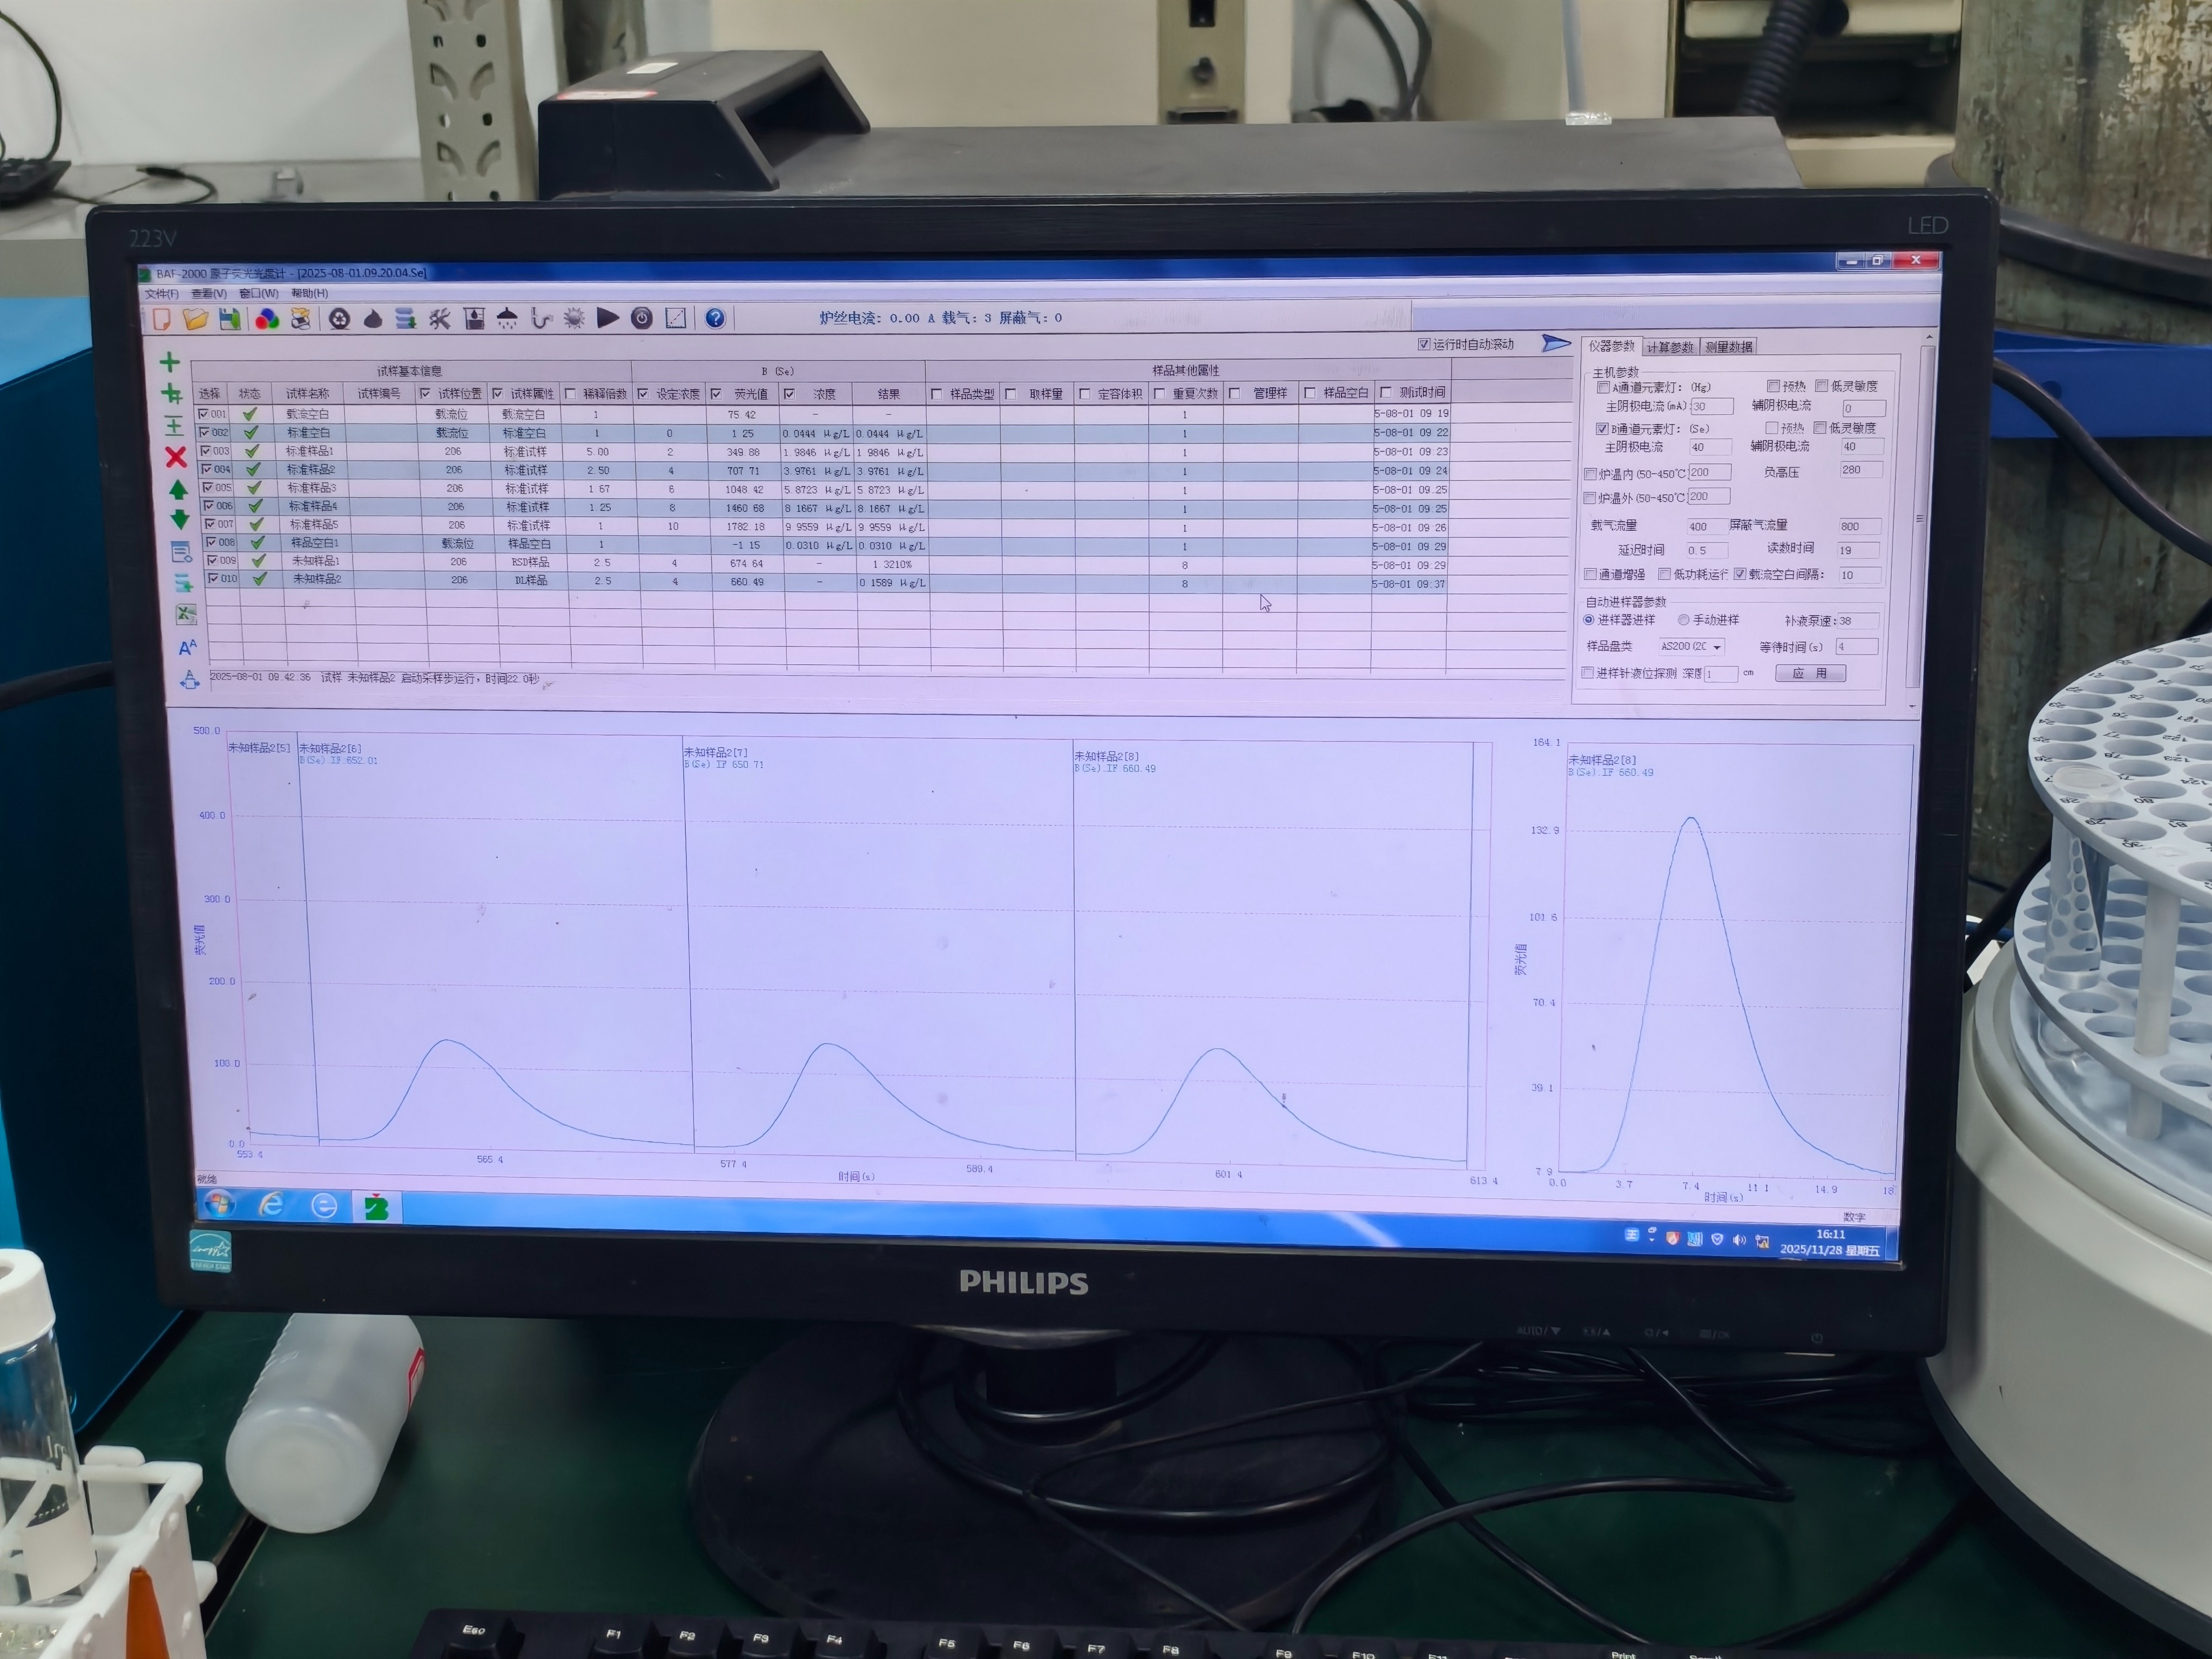2212x1659 pixels.
Task: Click the RGB color circles toolbar icon
Action: coord(267,319)
